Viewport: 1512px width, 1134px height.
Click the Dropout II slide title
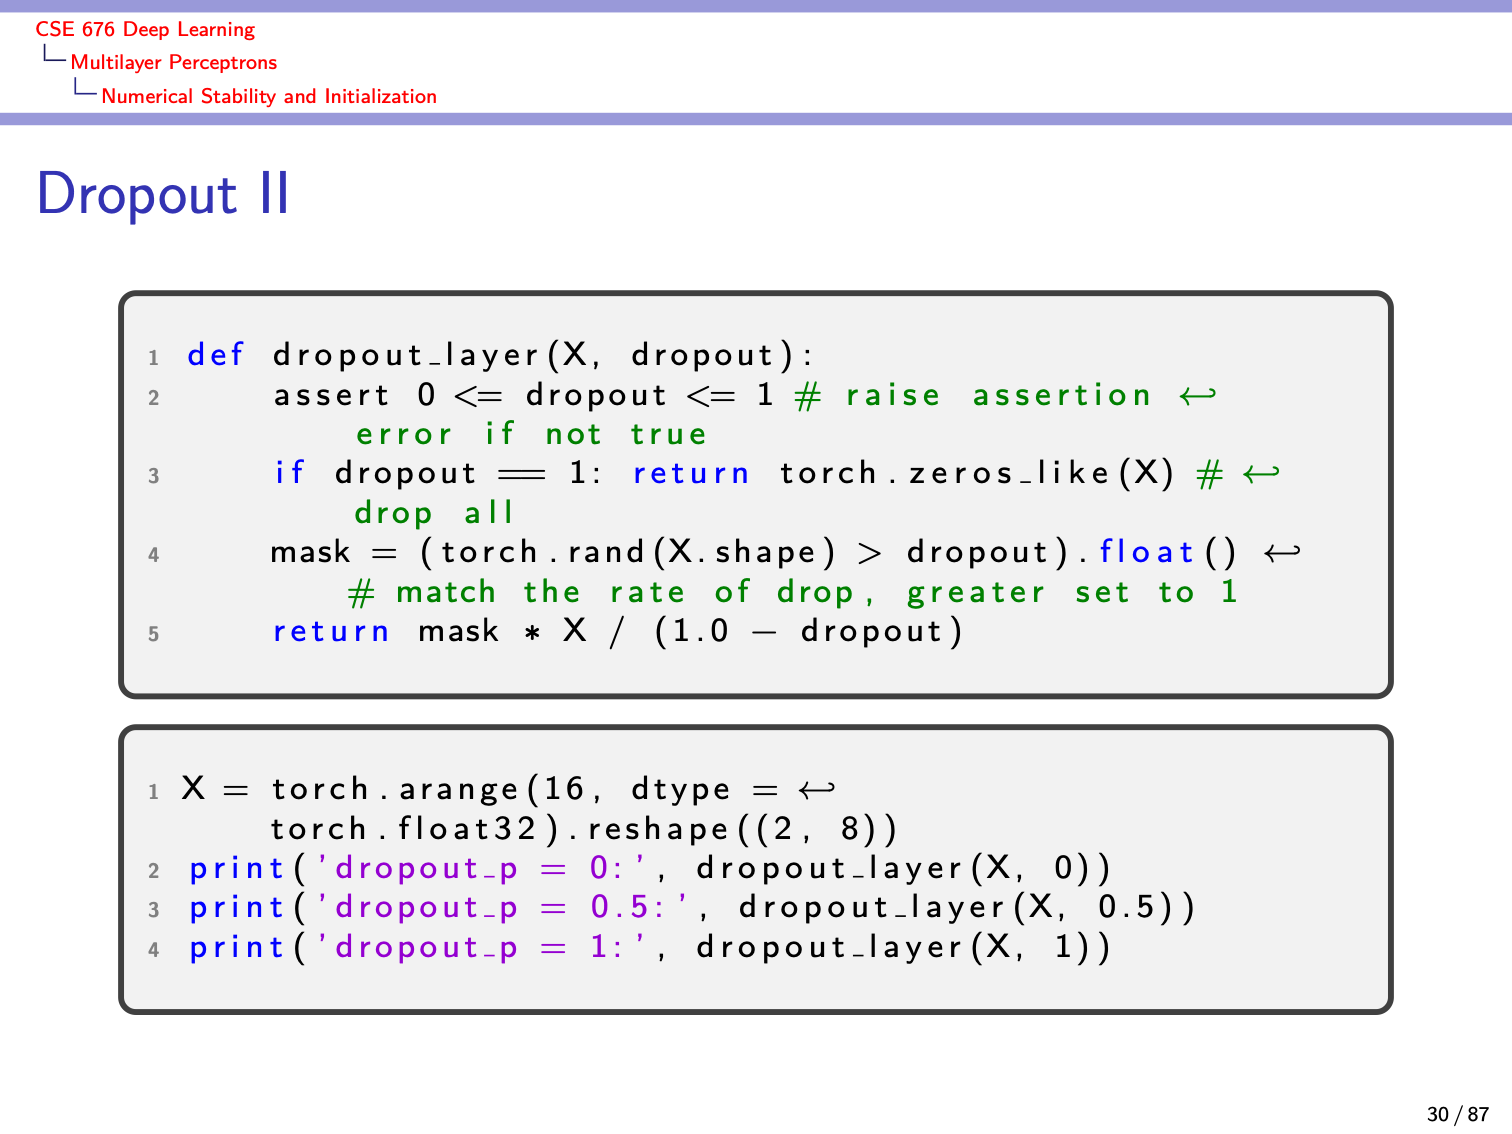click(163, 193)
